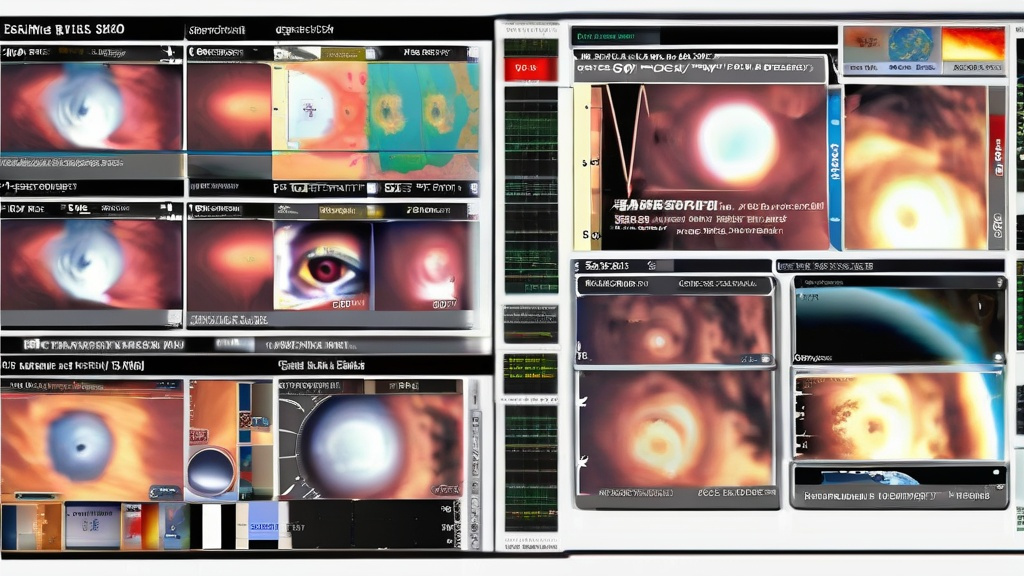Click the gray caption bar under Earth thumbnail
Image resolution: width=1024 pixels, height=576 pixels.
coord(898,495)
